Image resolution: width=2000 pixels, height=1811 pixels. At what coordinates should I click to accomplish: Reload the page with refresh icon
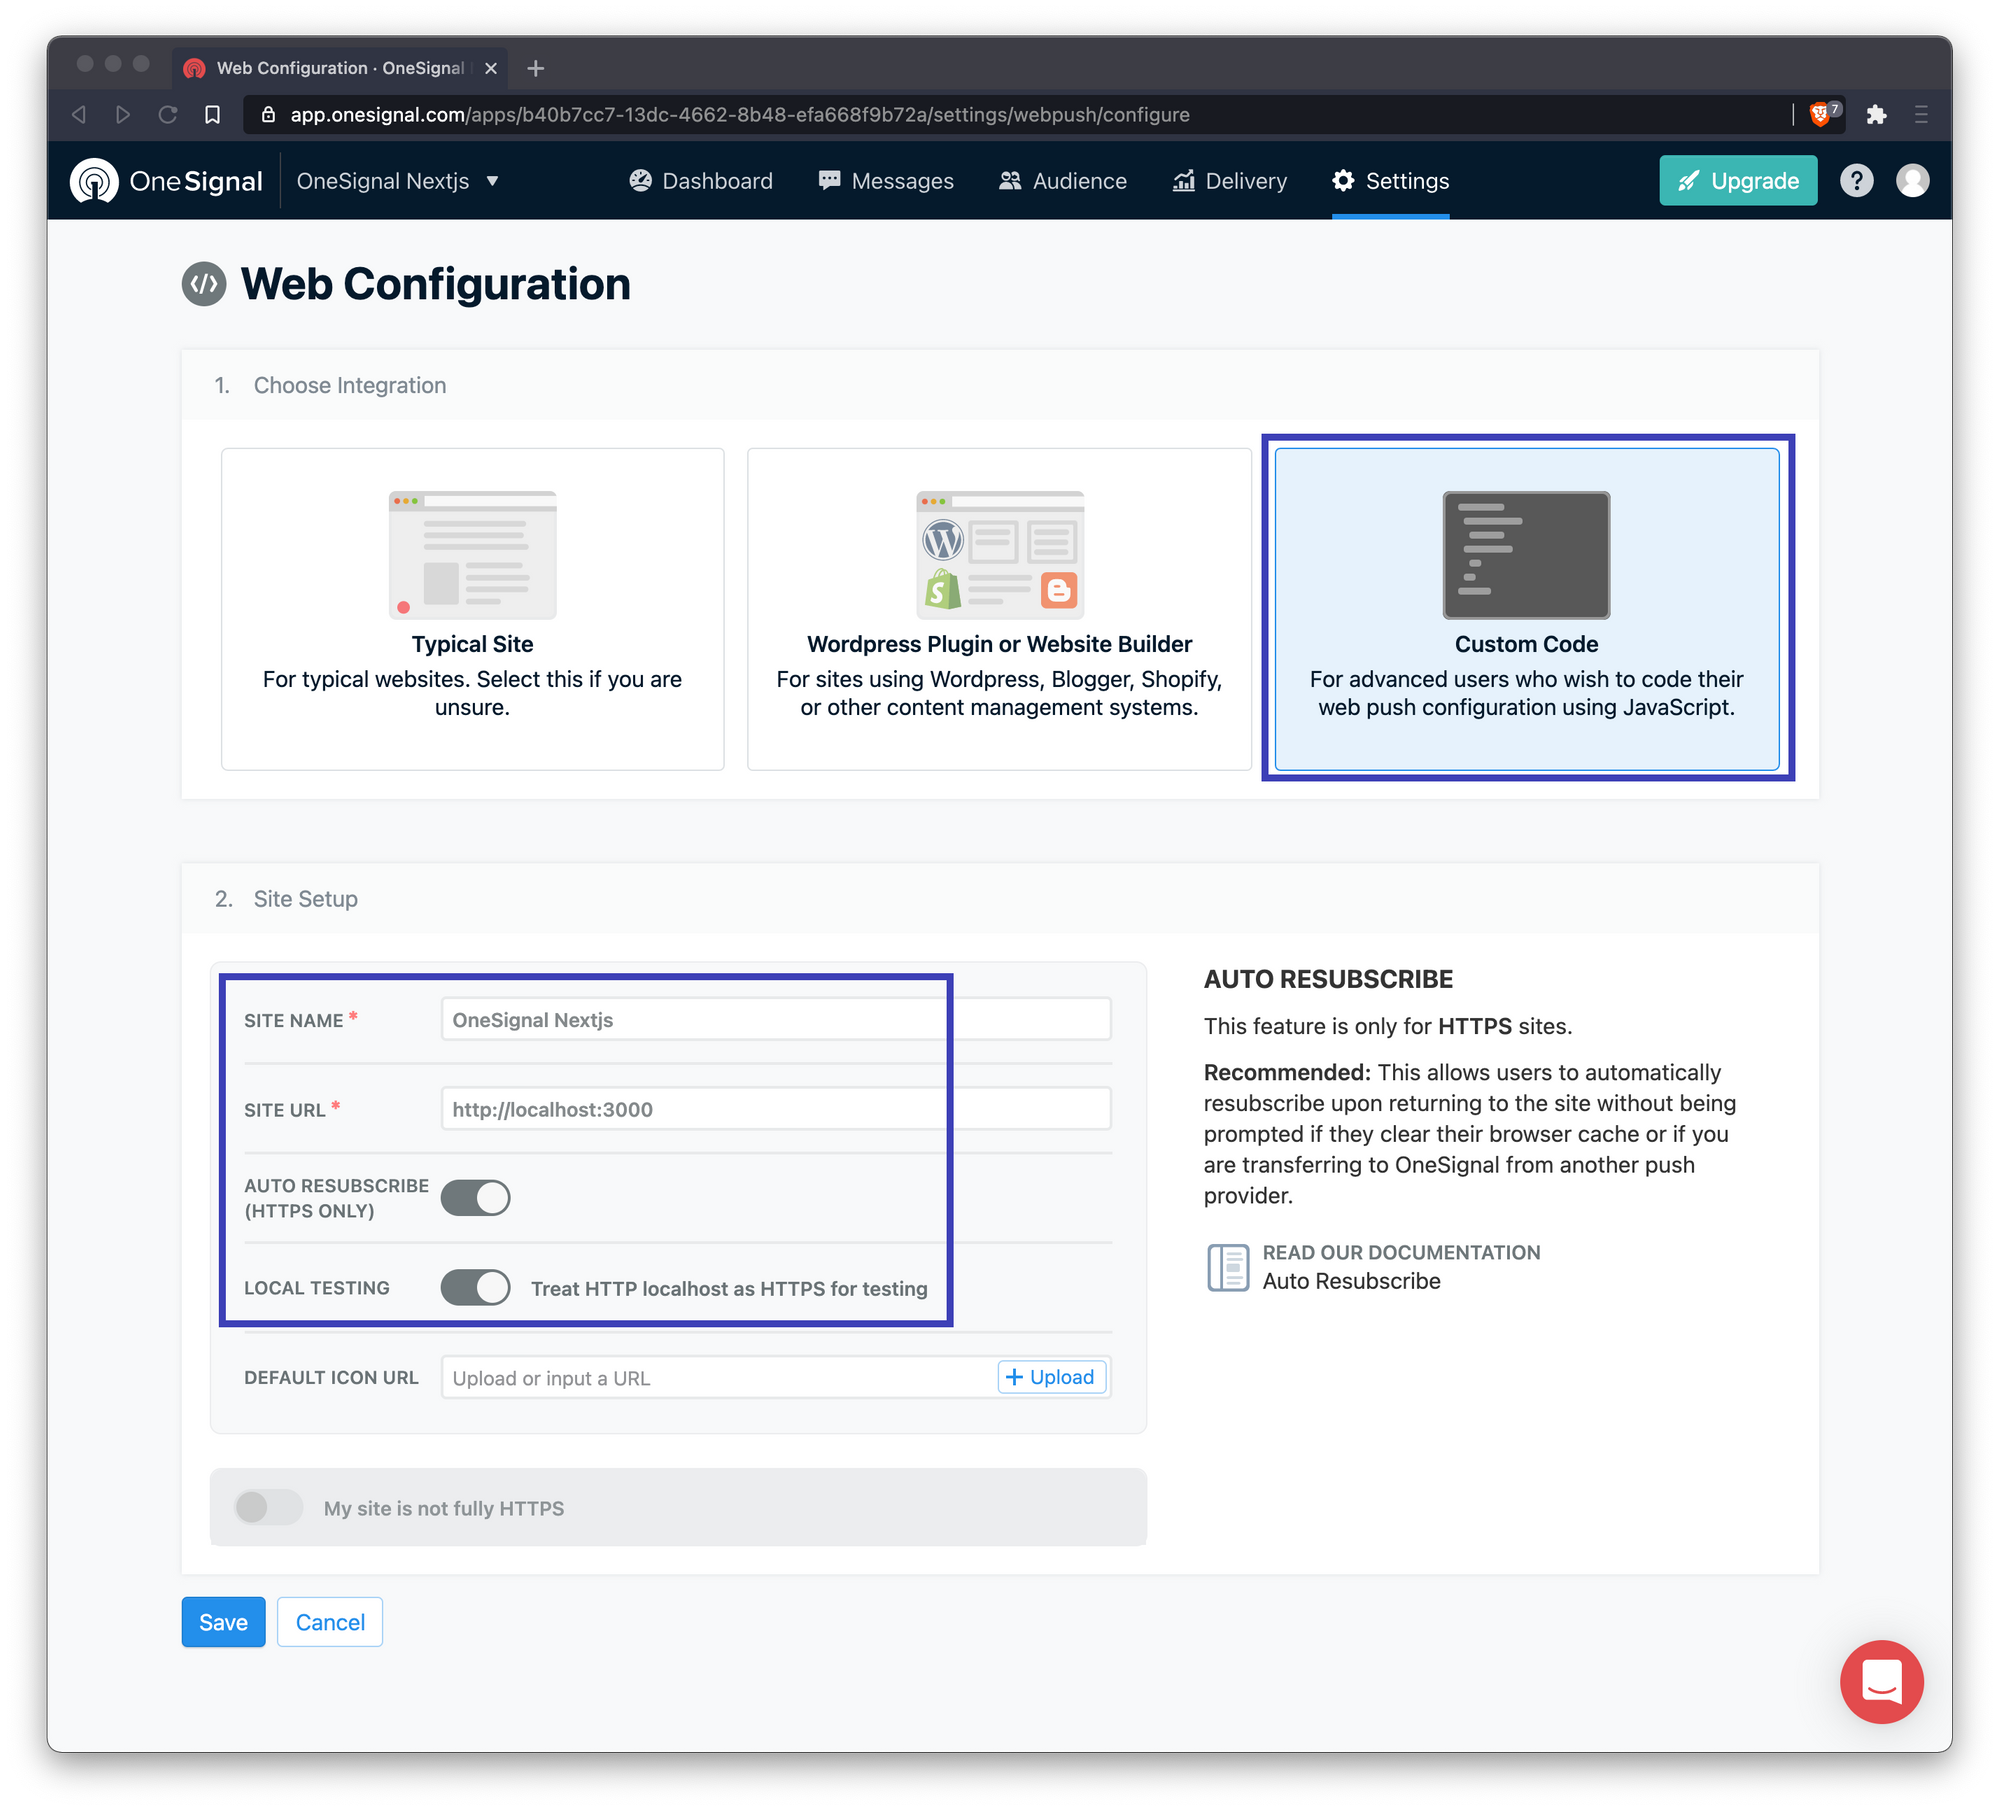click(168, 114)
